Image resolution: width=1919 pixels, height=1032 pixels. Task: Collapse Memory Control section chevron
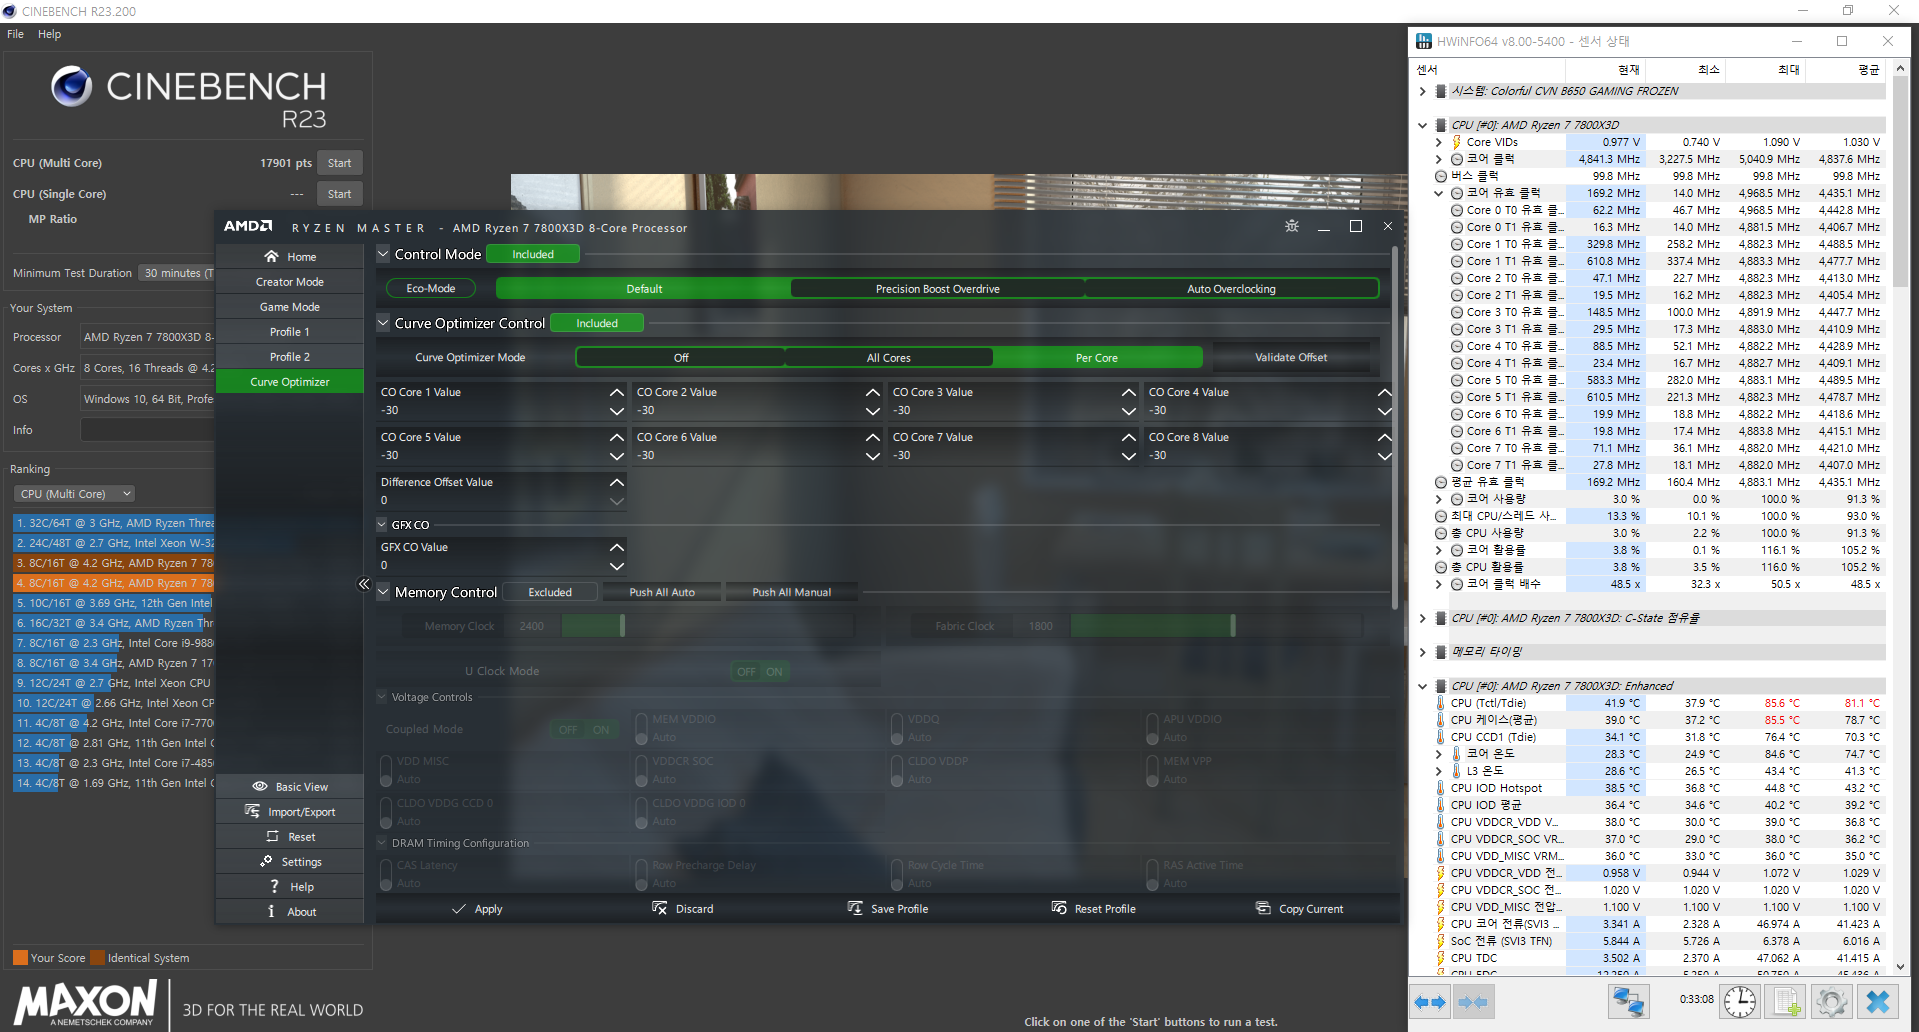(383, 592)
